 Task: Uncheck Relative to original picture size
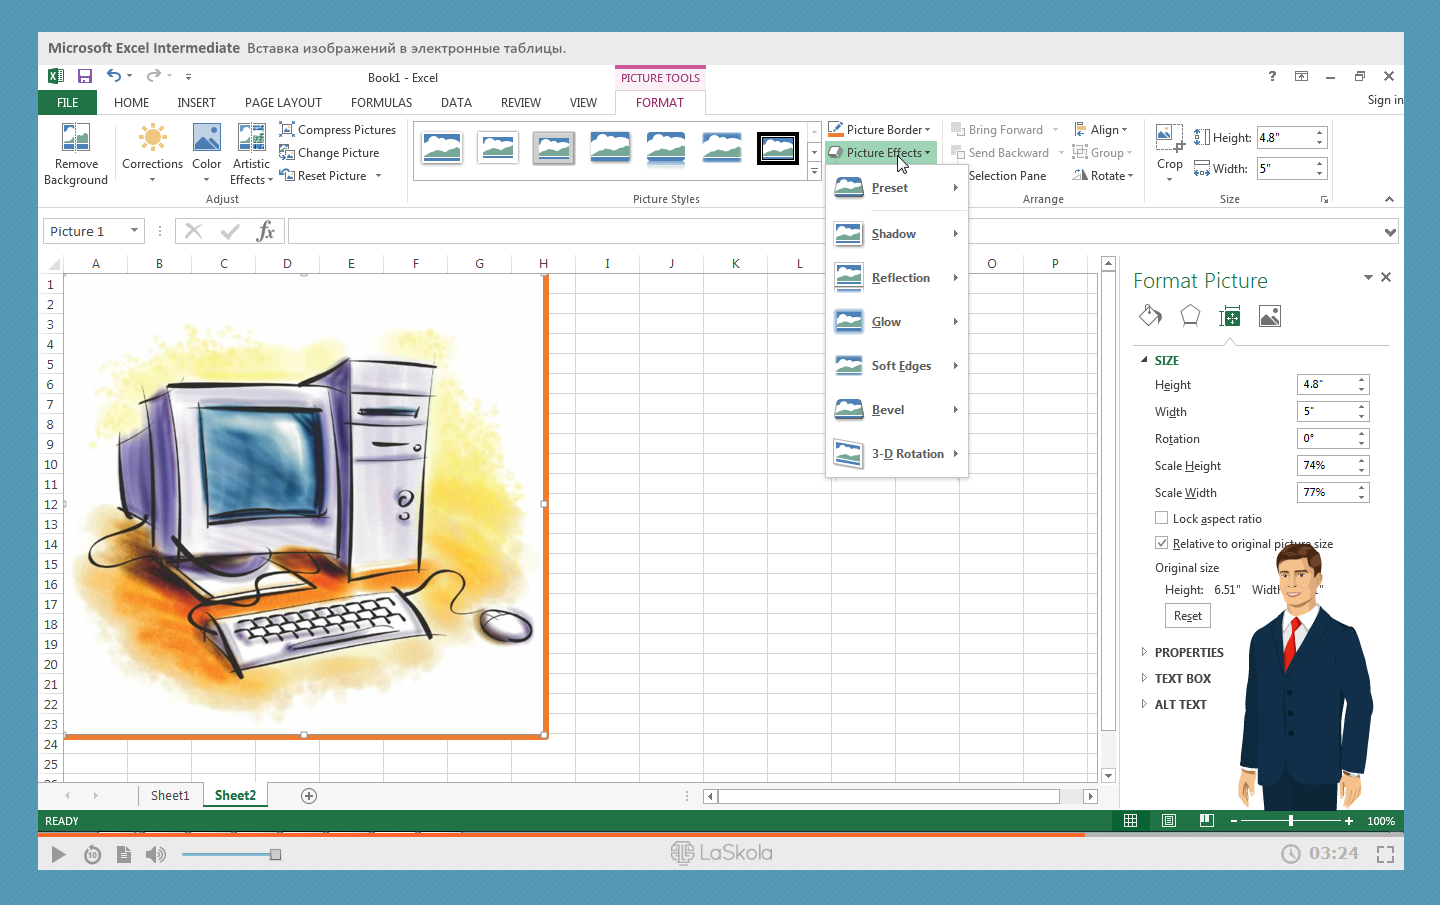coord(1162,543)
